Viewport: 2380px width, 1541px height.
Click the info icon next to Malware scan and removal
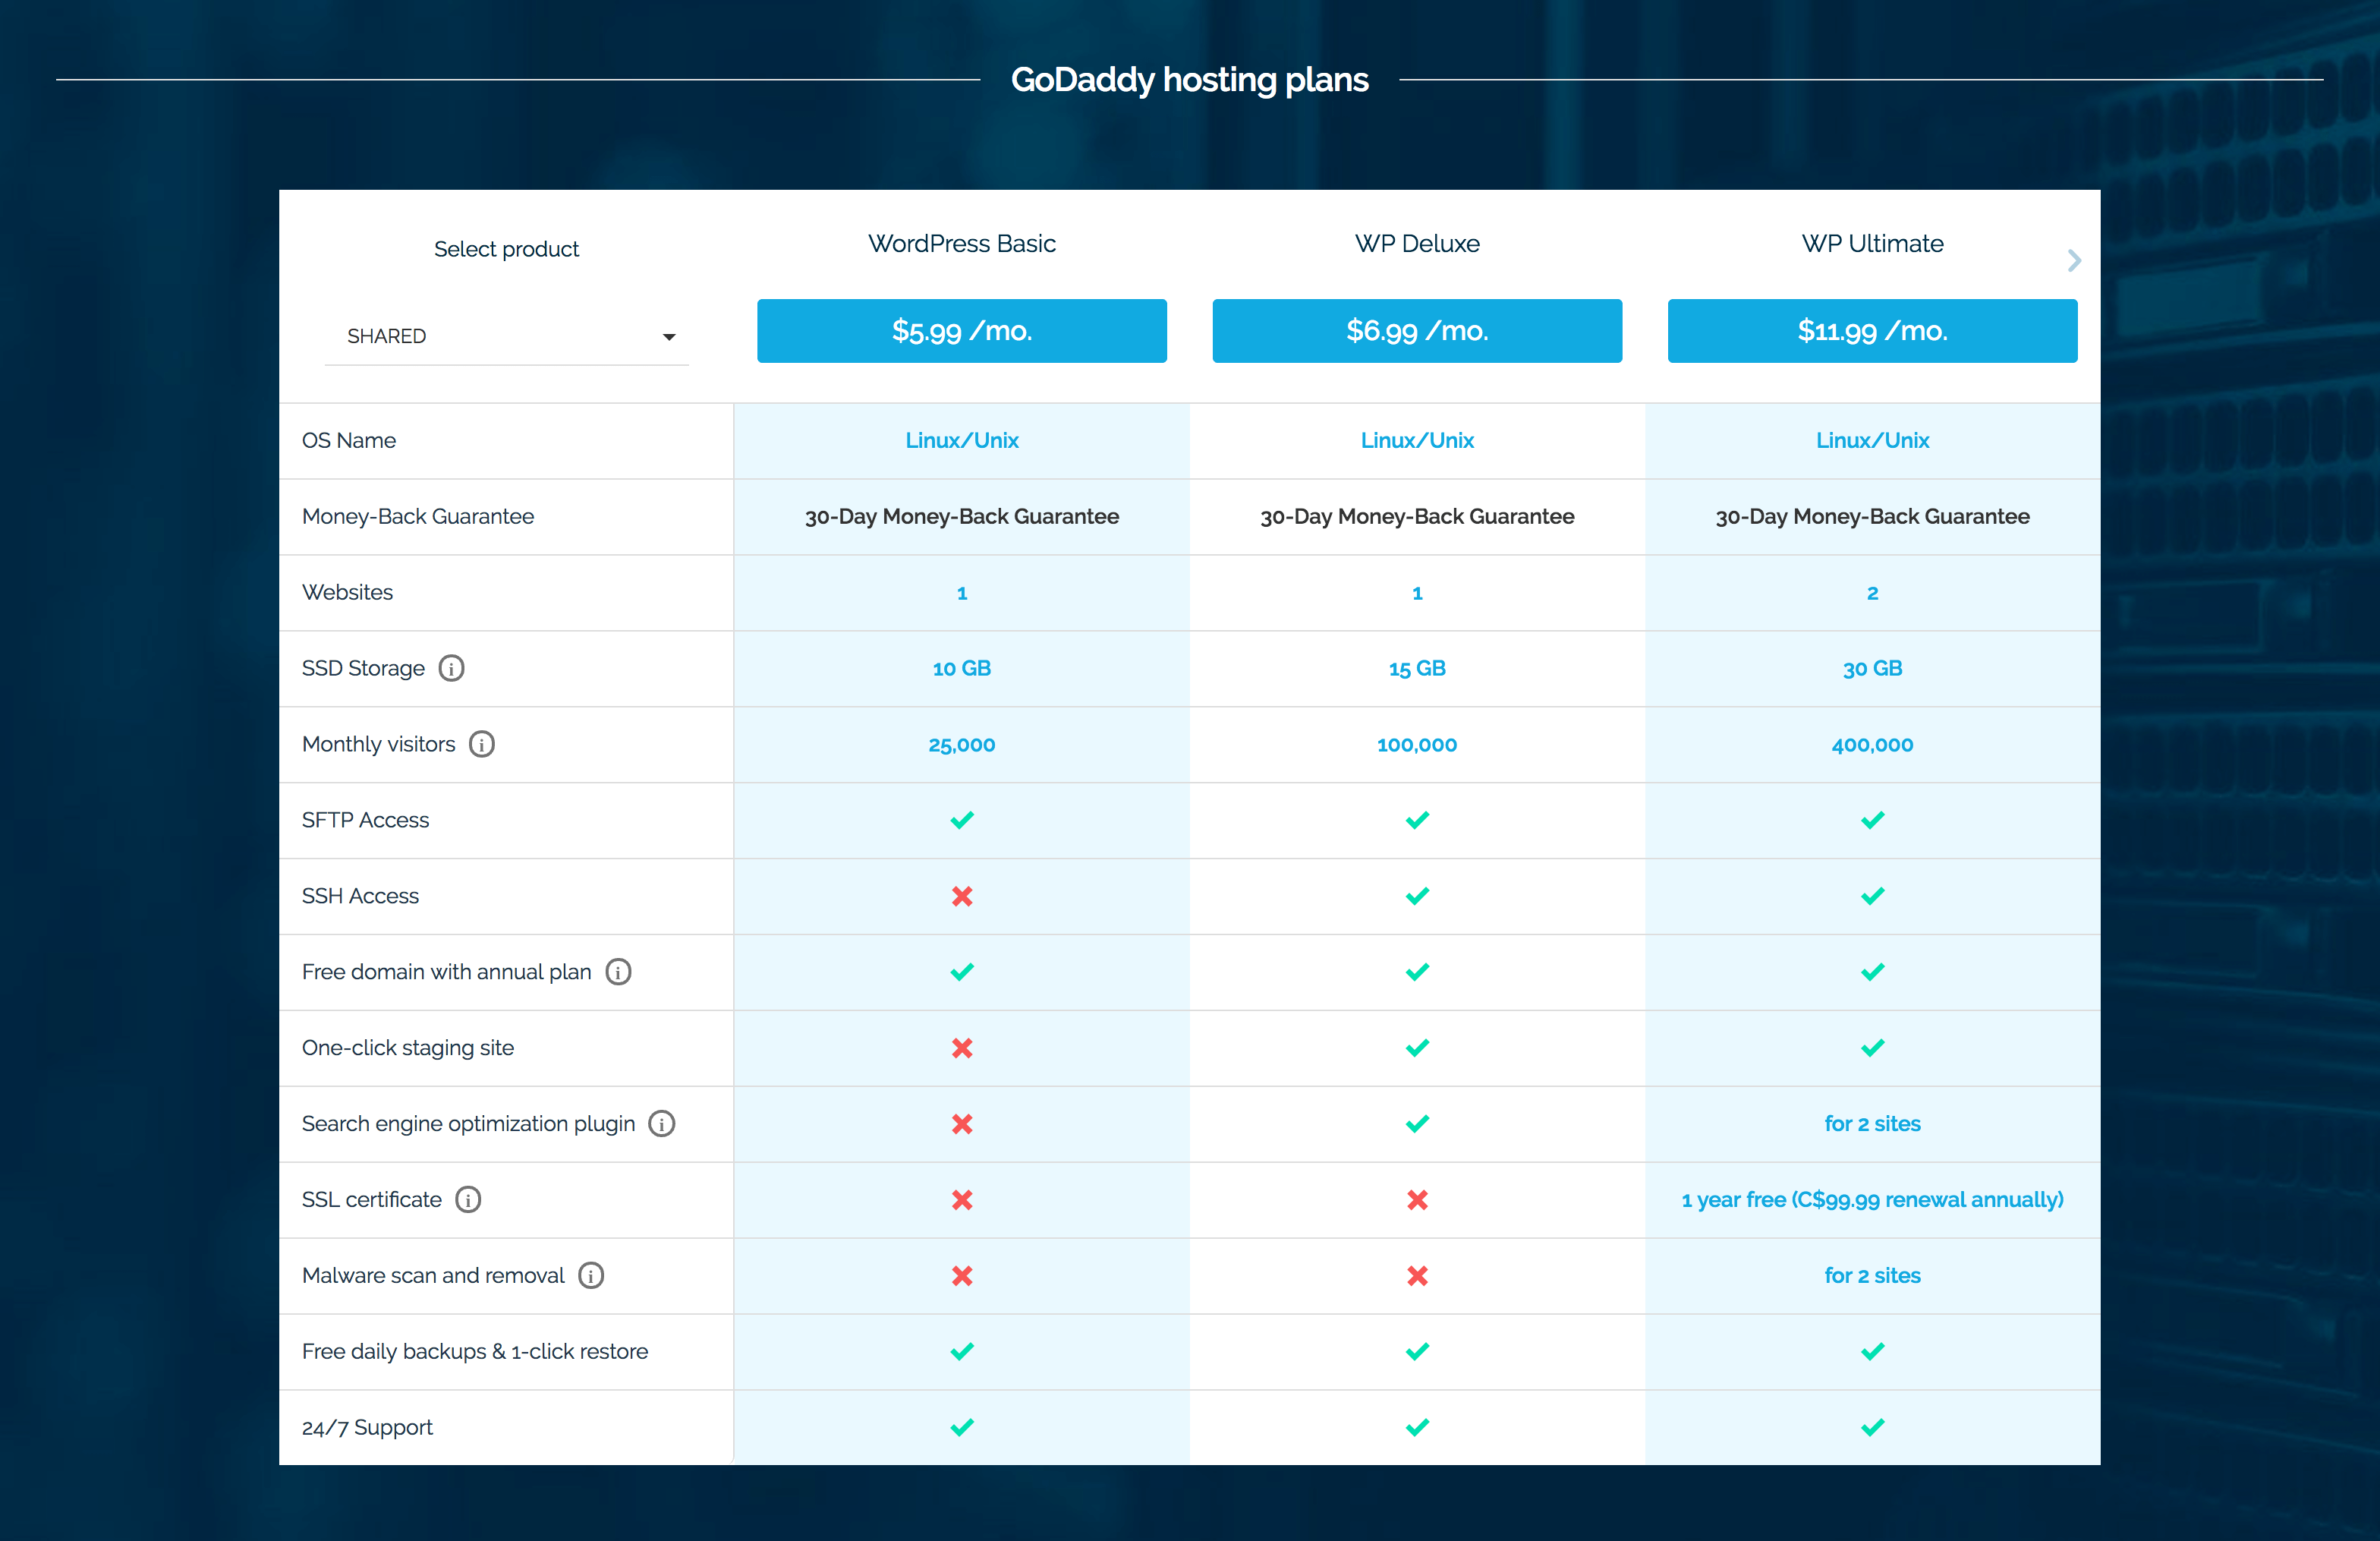(x=591, y=1275)
